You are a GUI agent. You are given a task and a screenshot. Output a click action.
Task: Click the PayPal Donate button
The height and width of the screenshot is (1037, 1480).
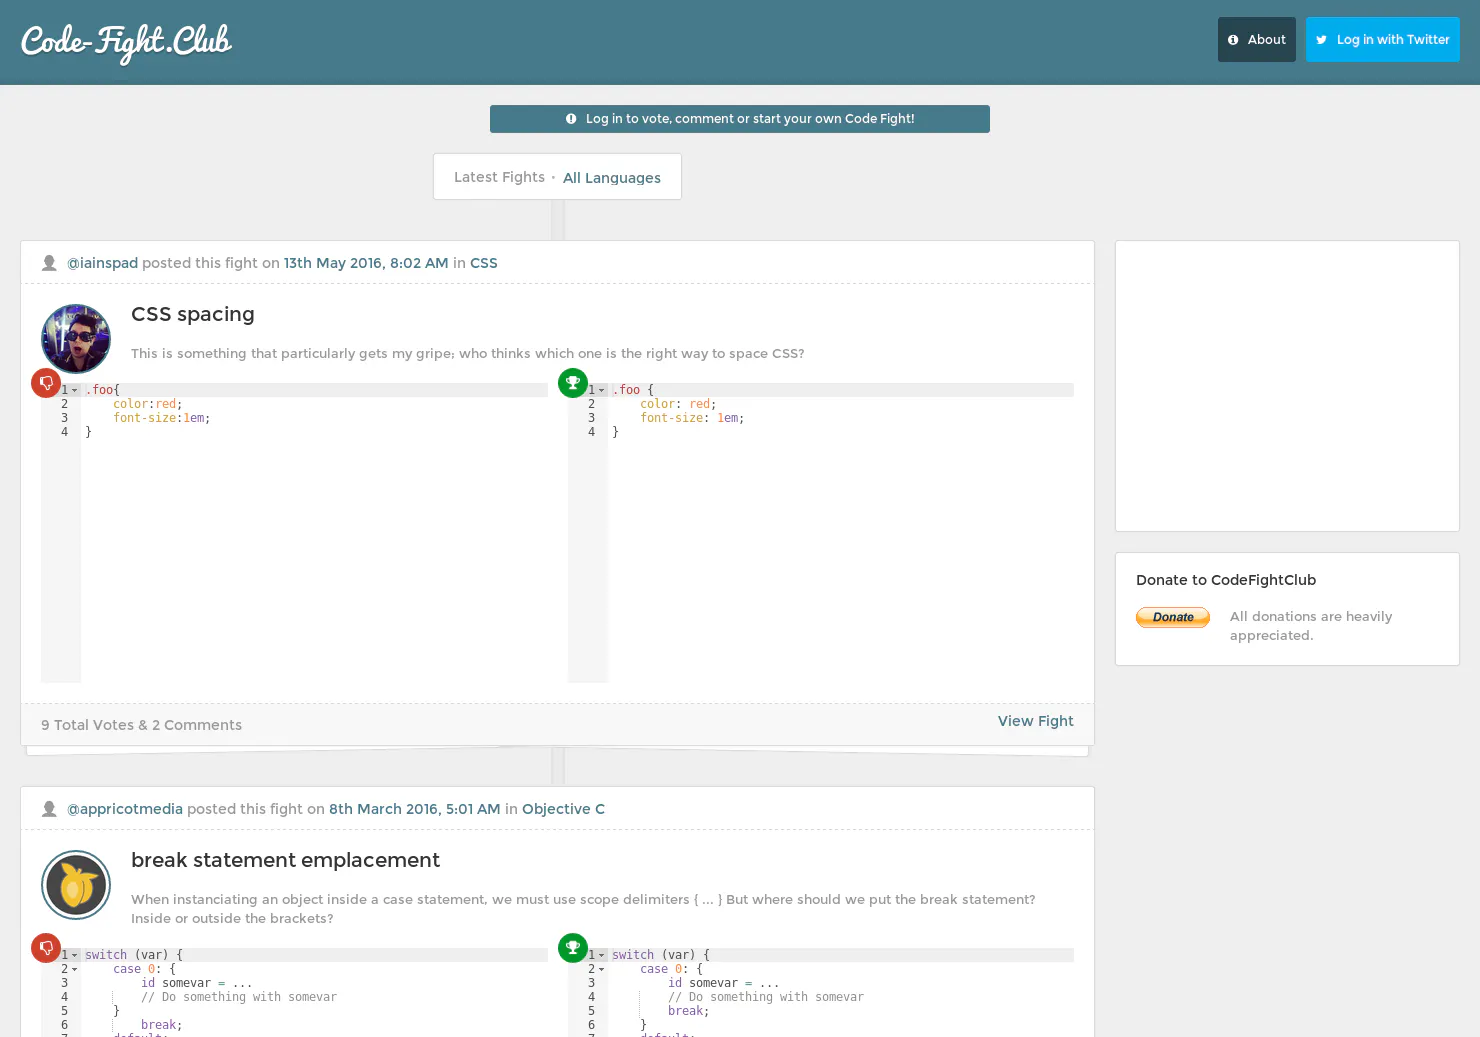tap(1173, 618)
